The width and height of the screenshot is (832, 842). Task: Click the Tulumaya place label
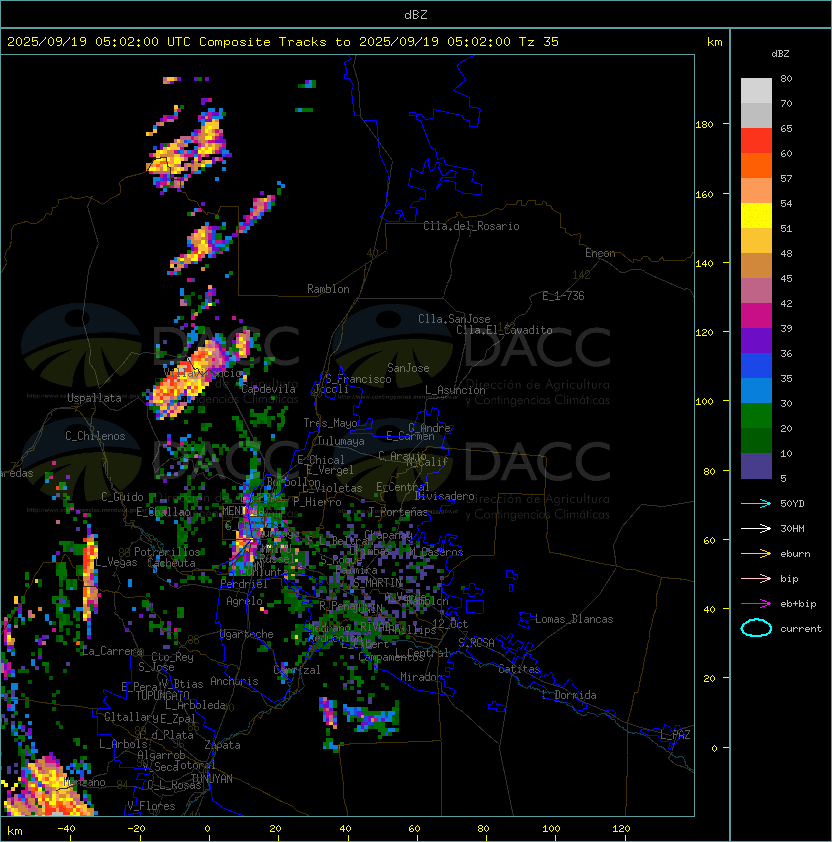(x=341, y=441)
